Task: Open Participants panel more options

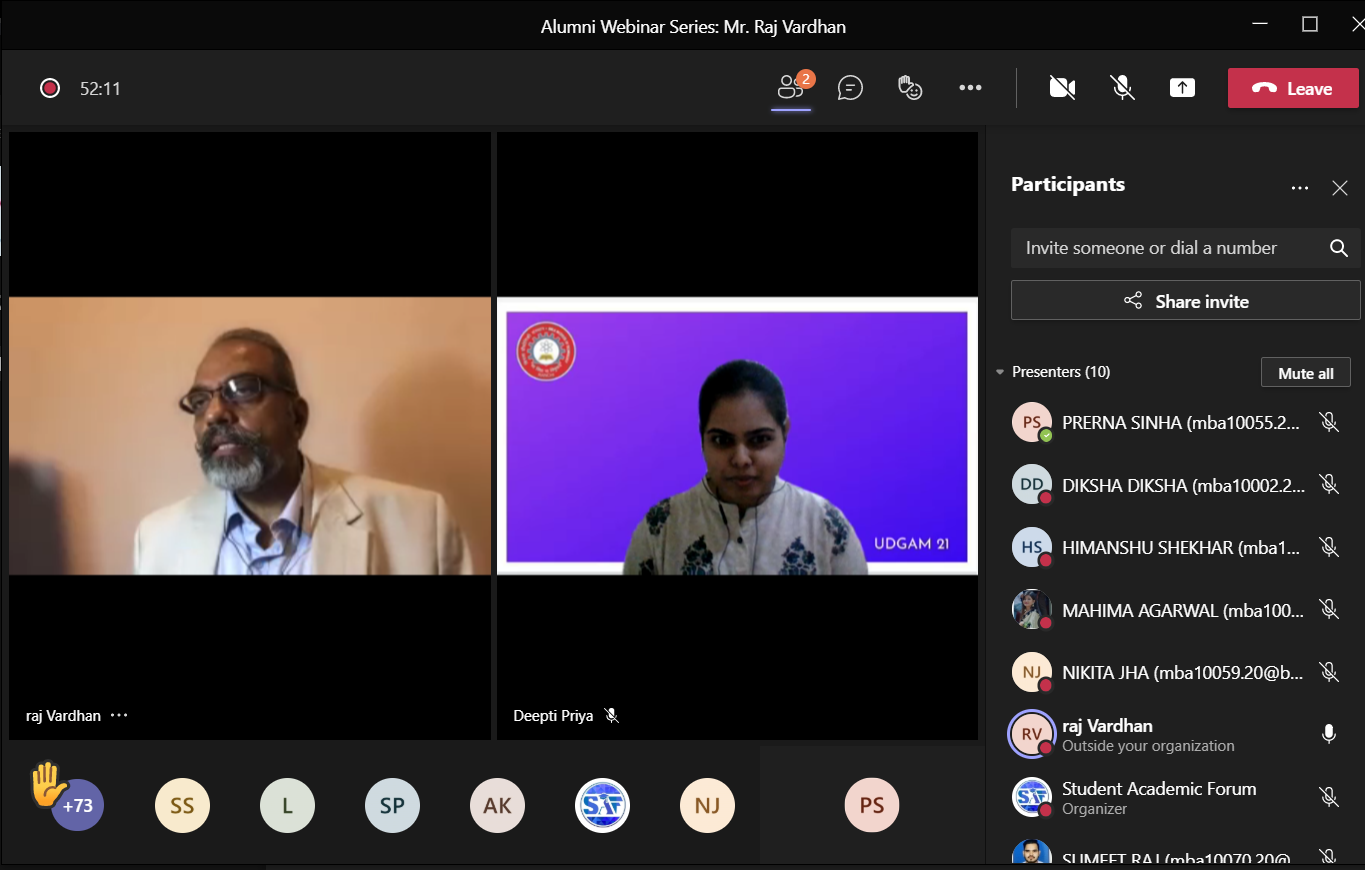Action: click(x=1299, y=188)
